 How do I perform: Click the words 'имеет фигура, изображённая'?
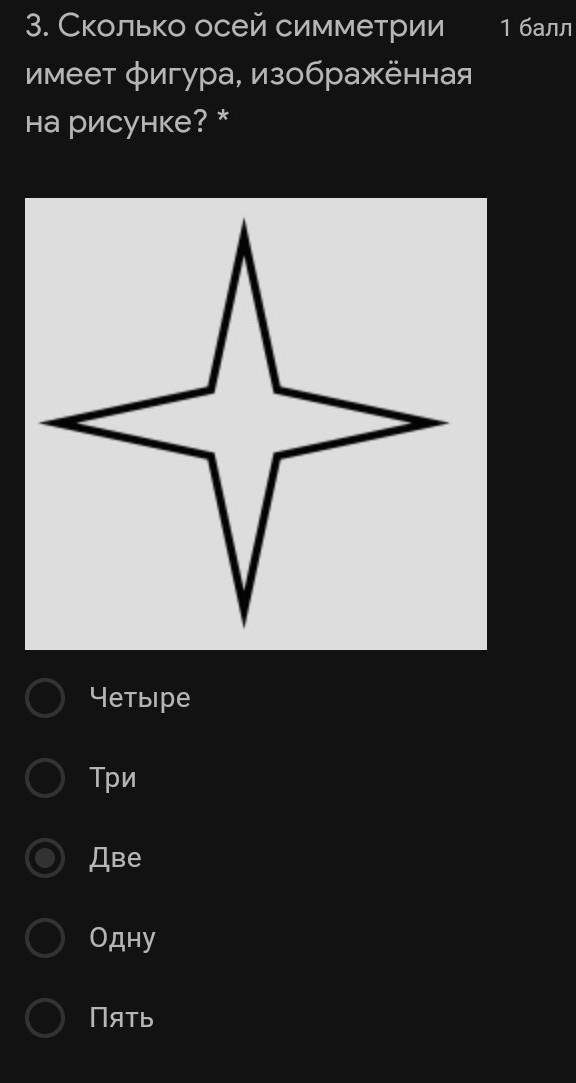(249, 75)
